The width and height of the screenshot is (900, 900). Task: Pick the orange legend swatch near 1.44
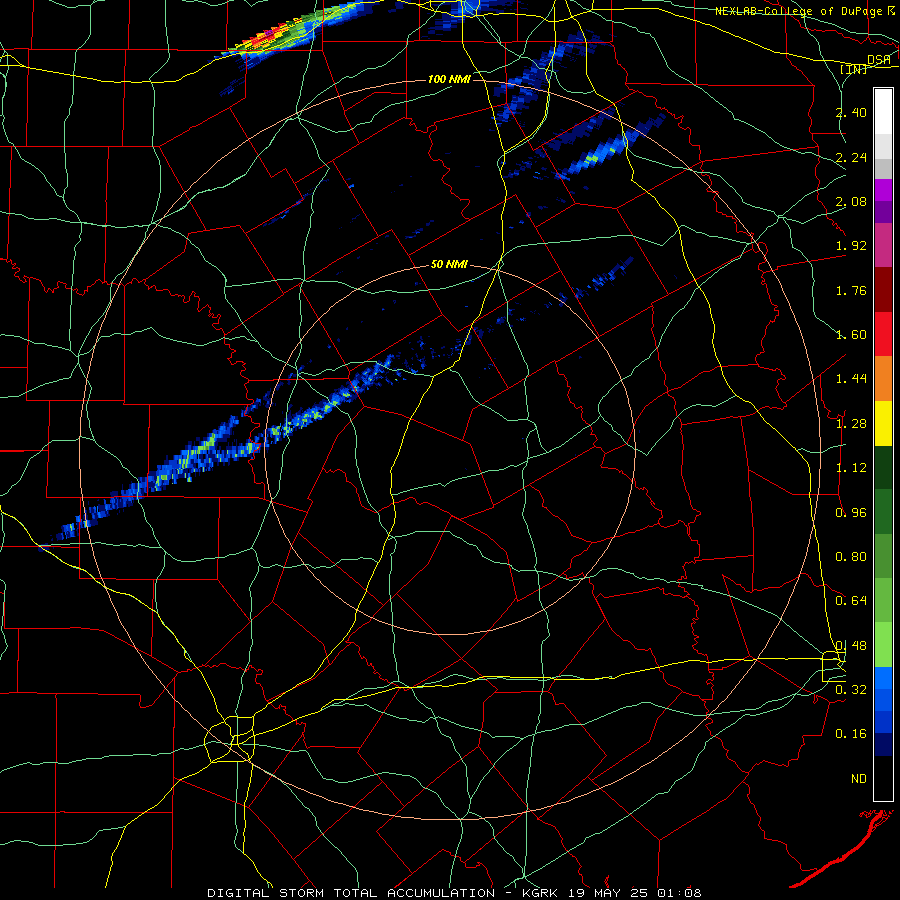tap(883, 378)
